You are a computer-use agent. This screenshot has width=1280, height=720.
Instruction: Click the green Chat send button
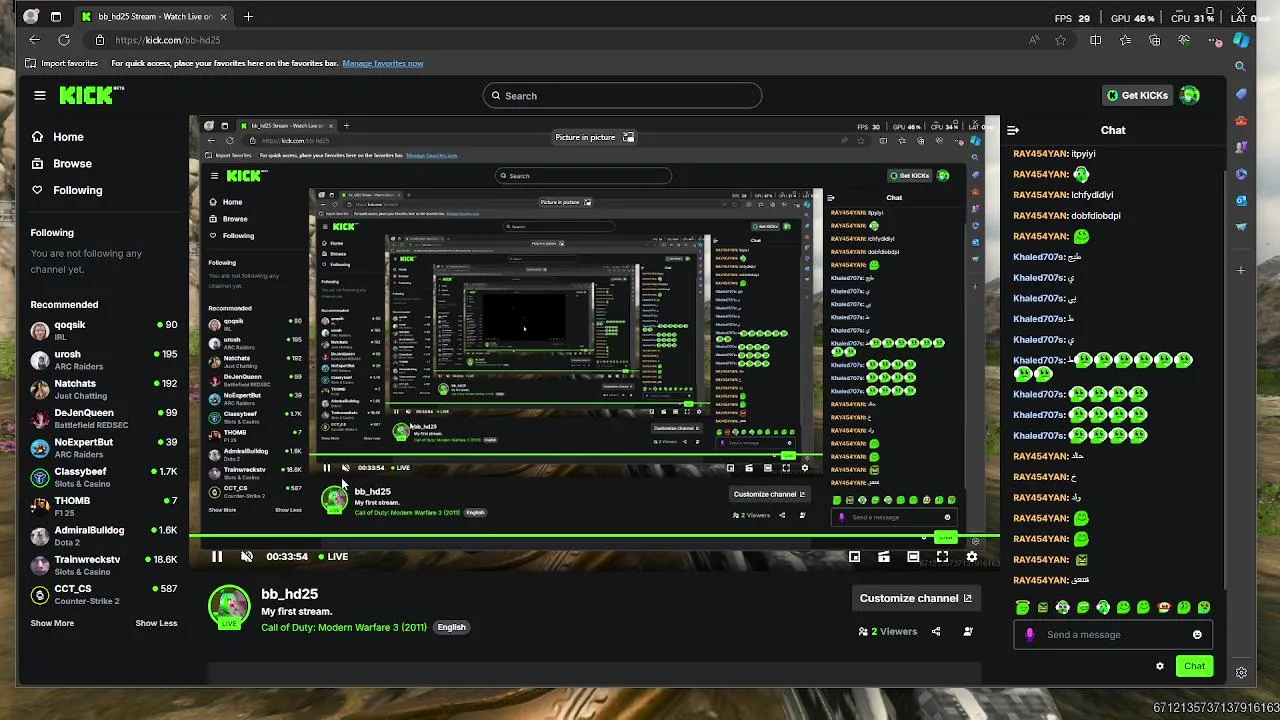coord(1194,666)
